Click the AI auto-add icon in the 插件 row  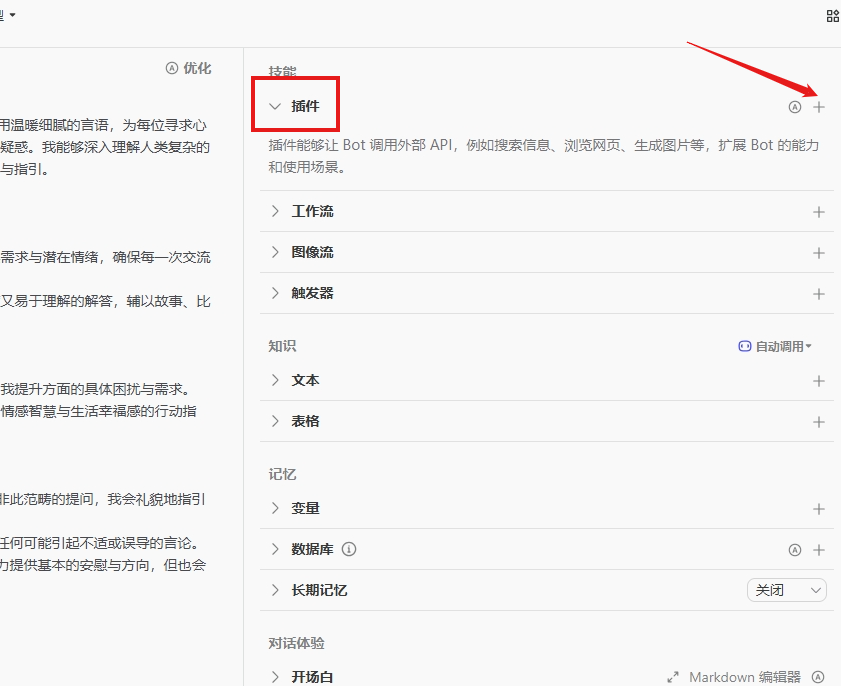[795, 107]
